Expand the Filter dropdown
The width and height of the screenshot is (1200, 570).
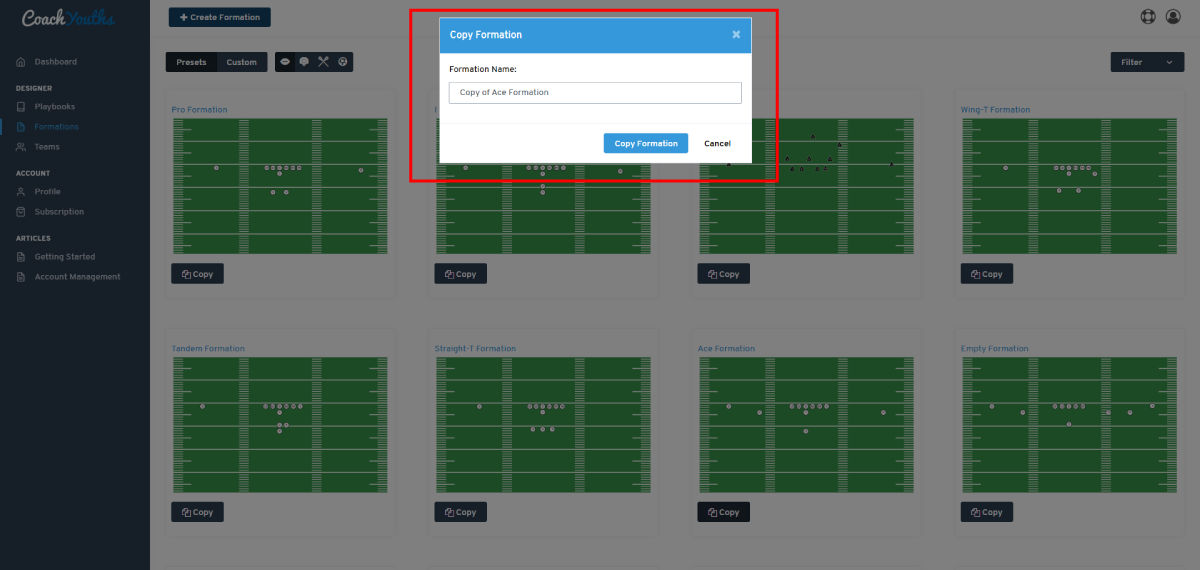[x=1147, y=62]
